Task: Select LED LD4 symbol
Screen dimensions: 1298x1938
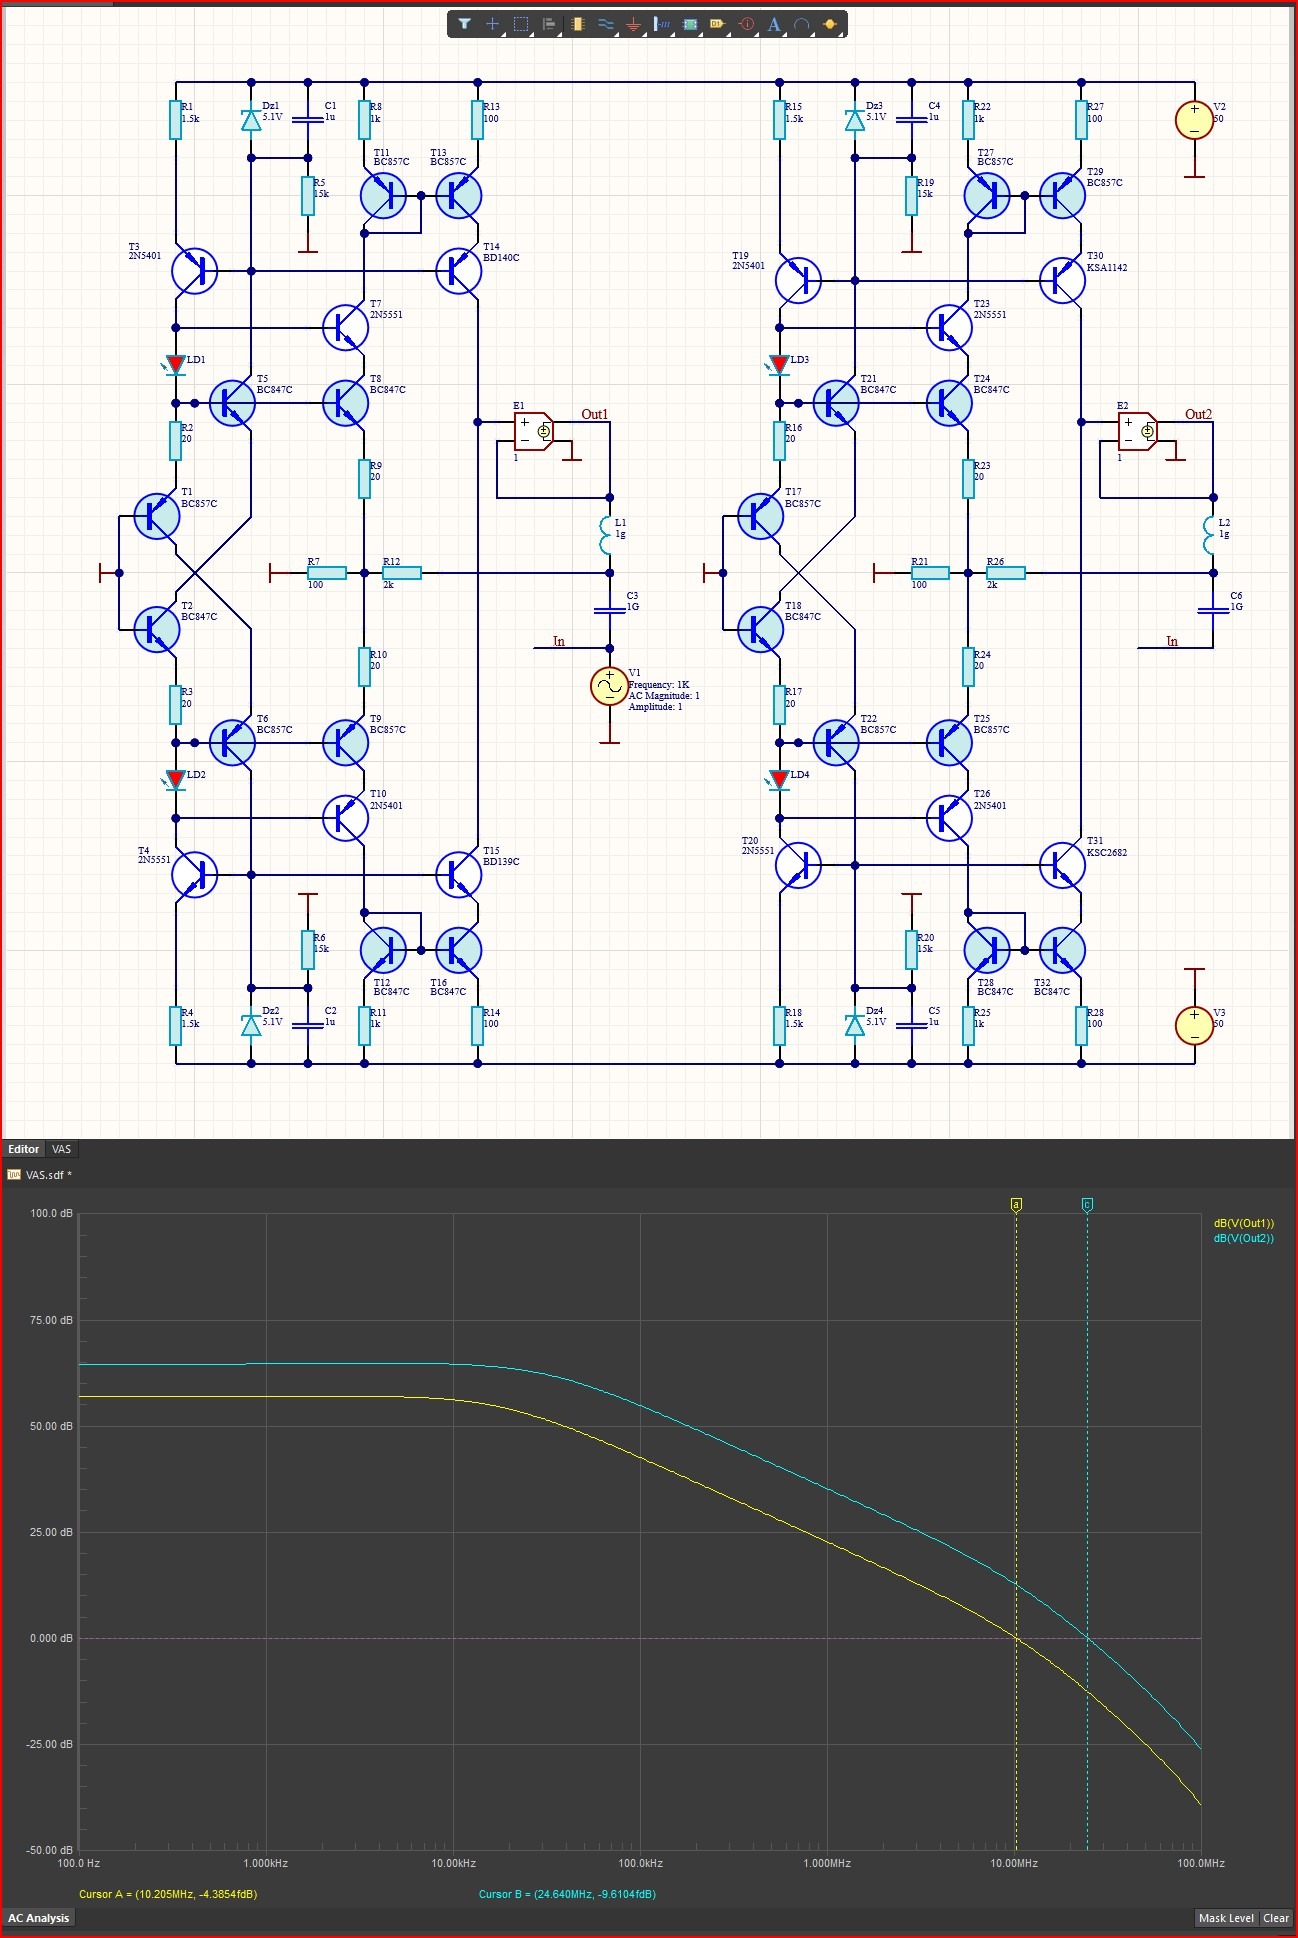Action: [x=779, y=780]
